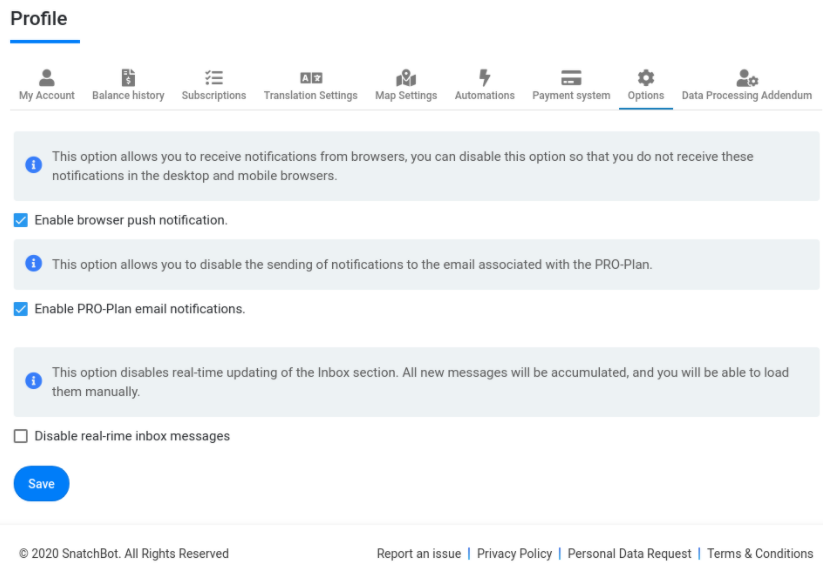Click the Save button
Screen dimensions: 823x566
pos(41,484)
